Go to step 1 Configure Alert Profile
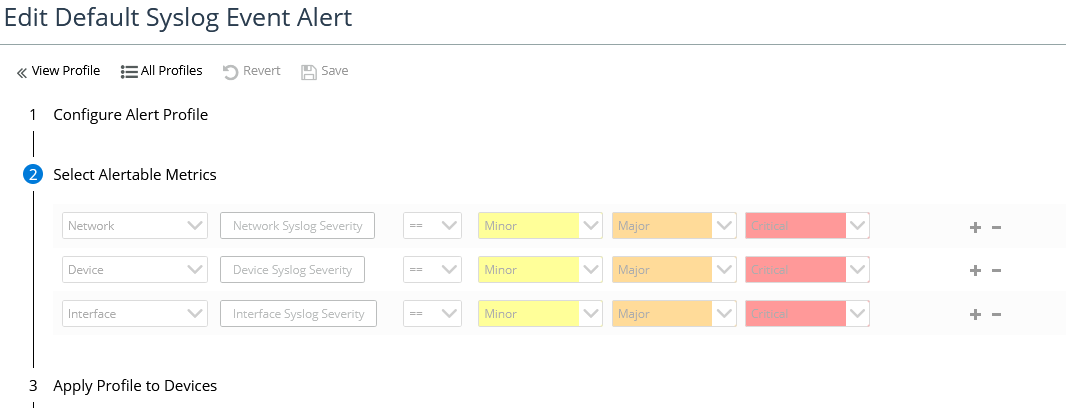 pos(130,115)
